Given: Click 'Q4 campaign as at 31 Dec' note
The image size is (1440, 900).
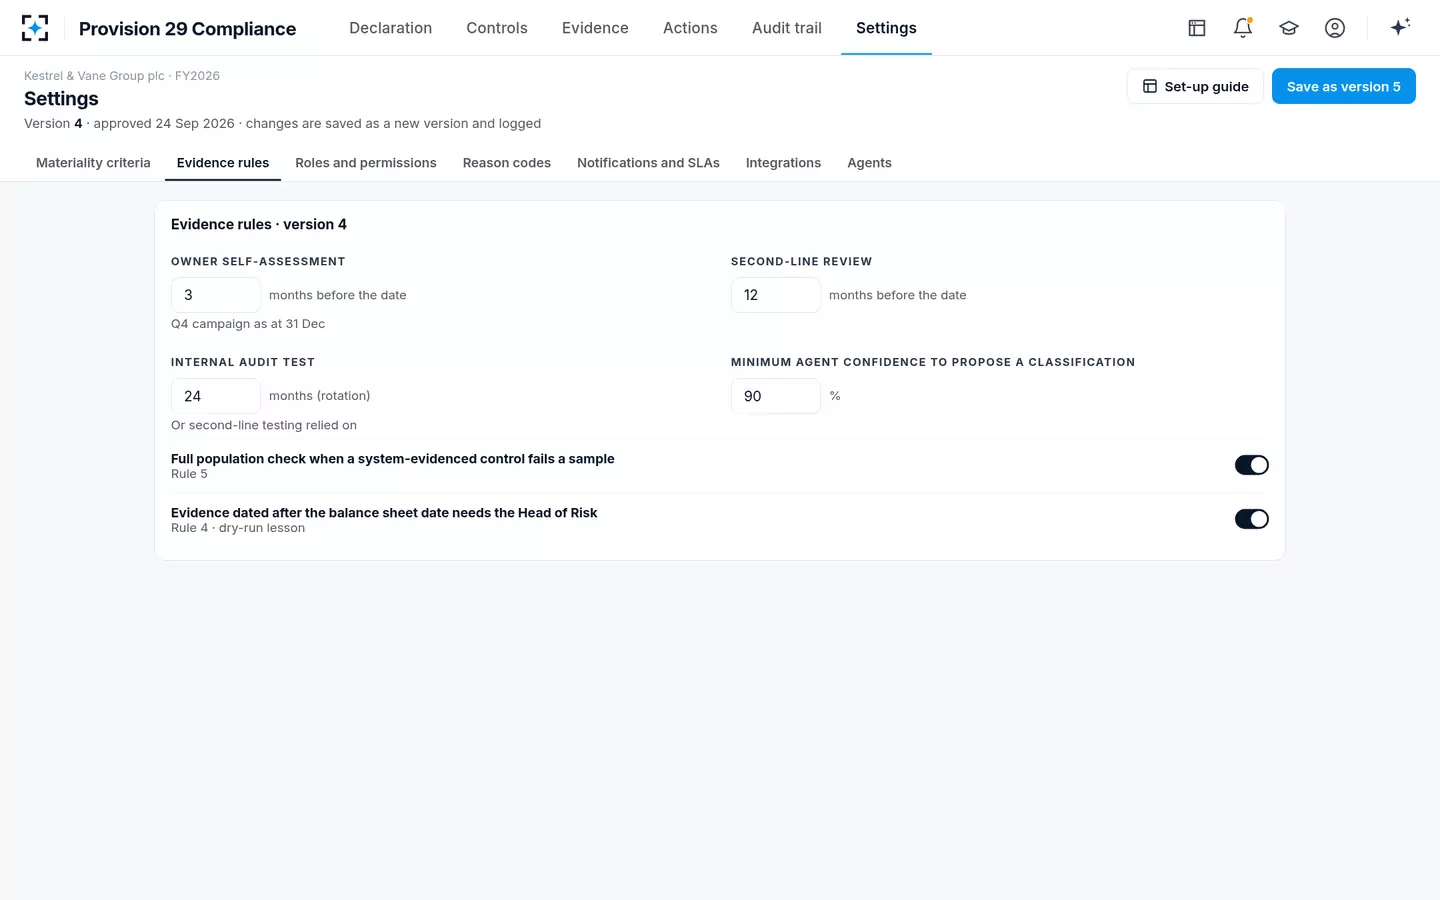Looking at the screenshot, I should (248, 324).
